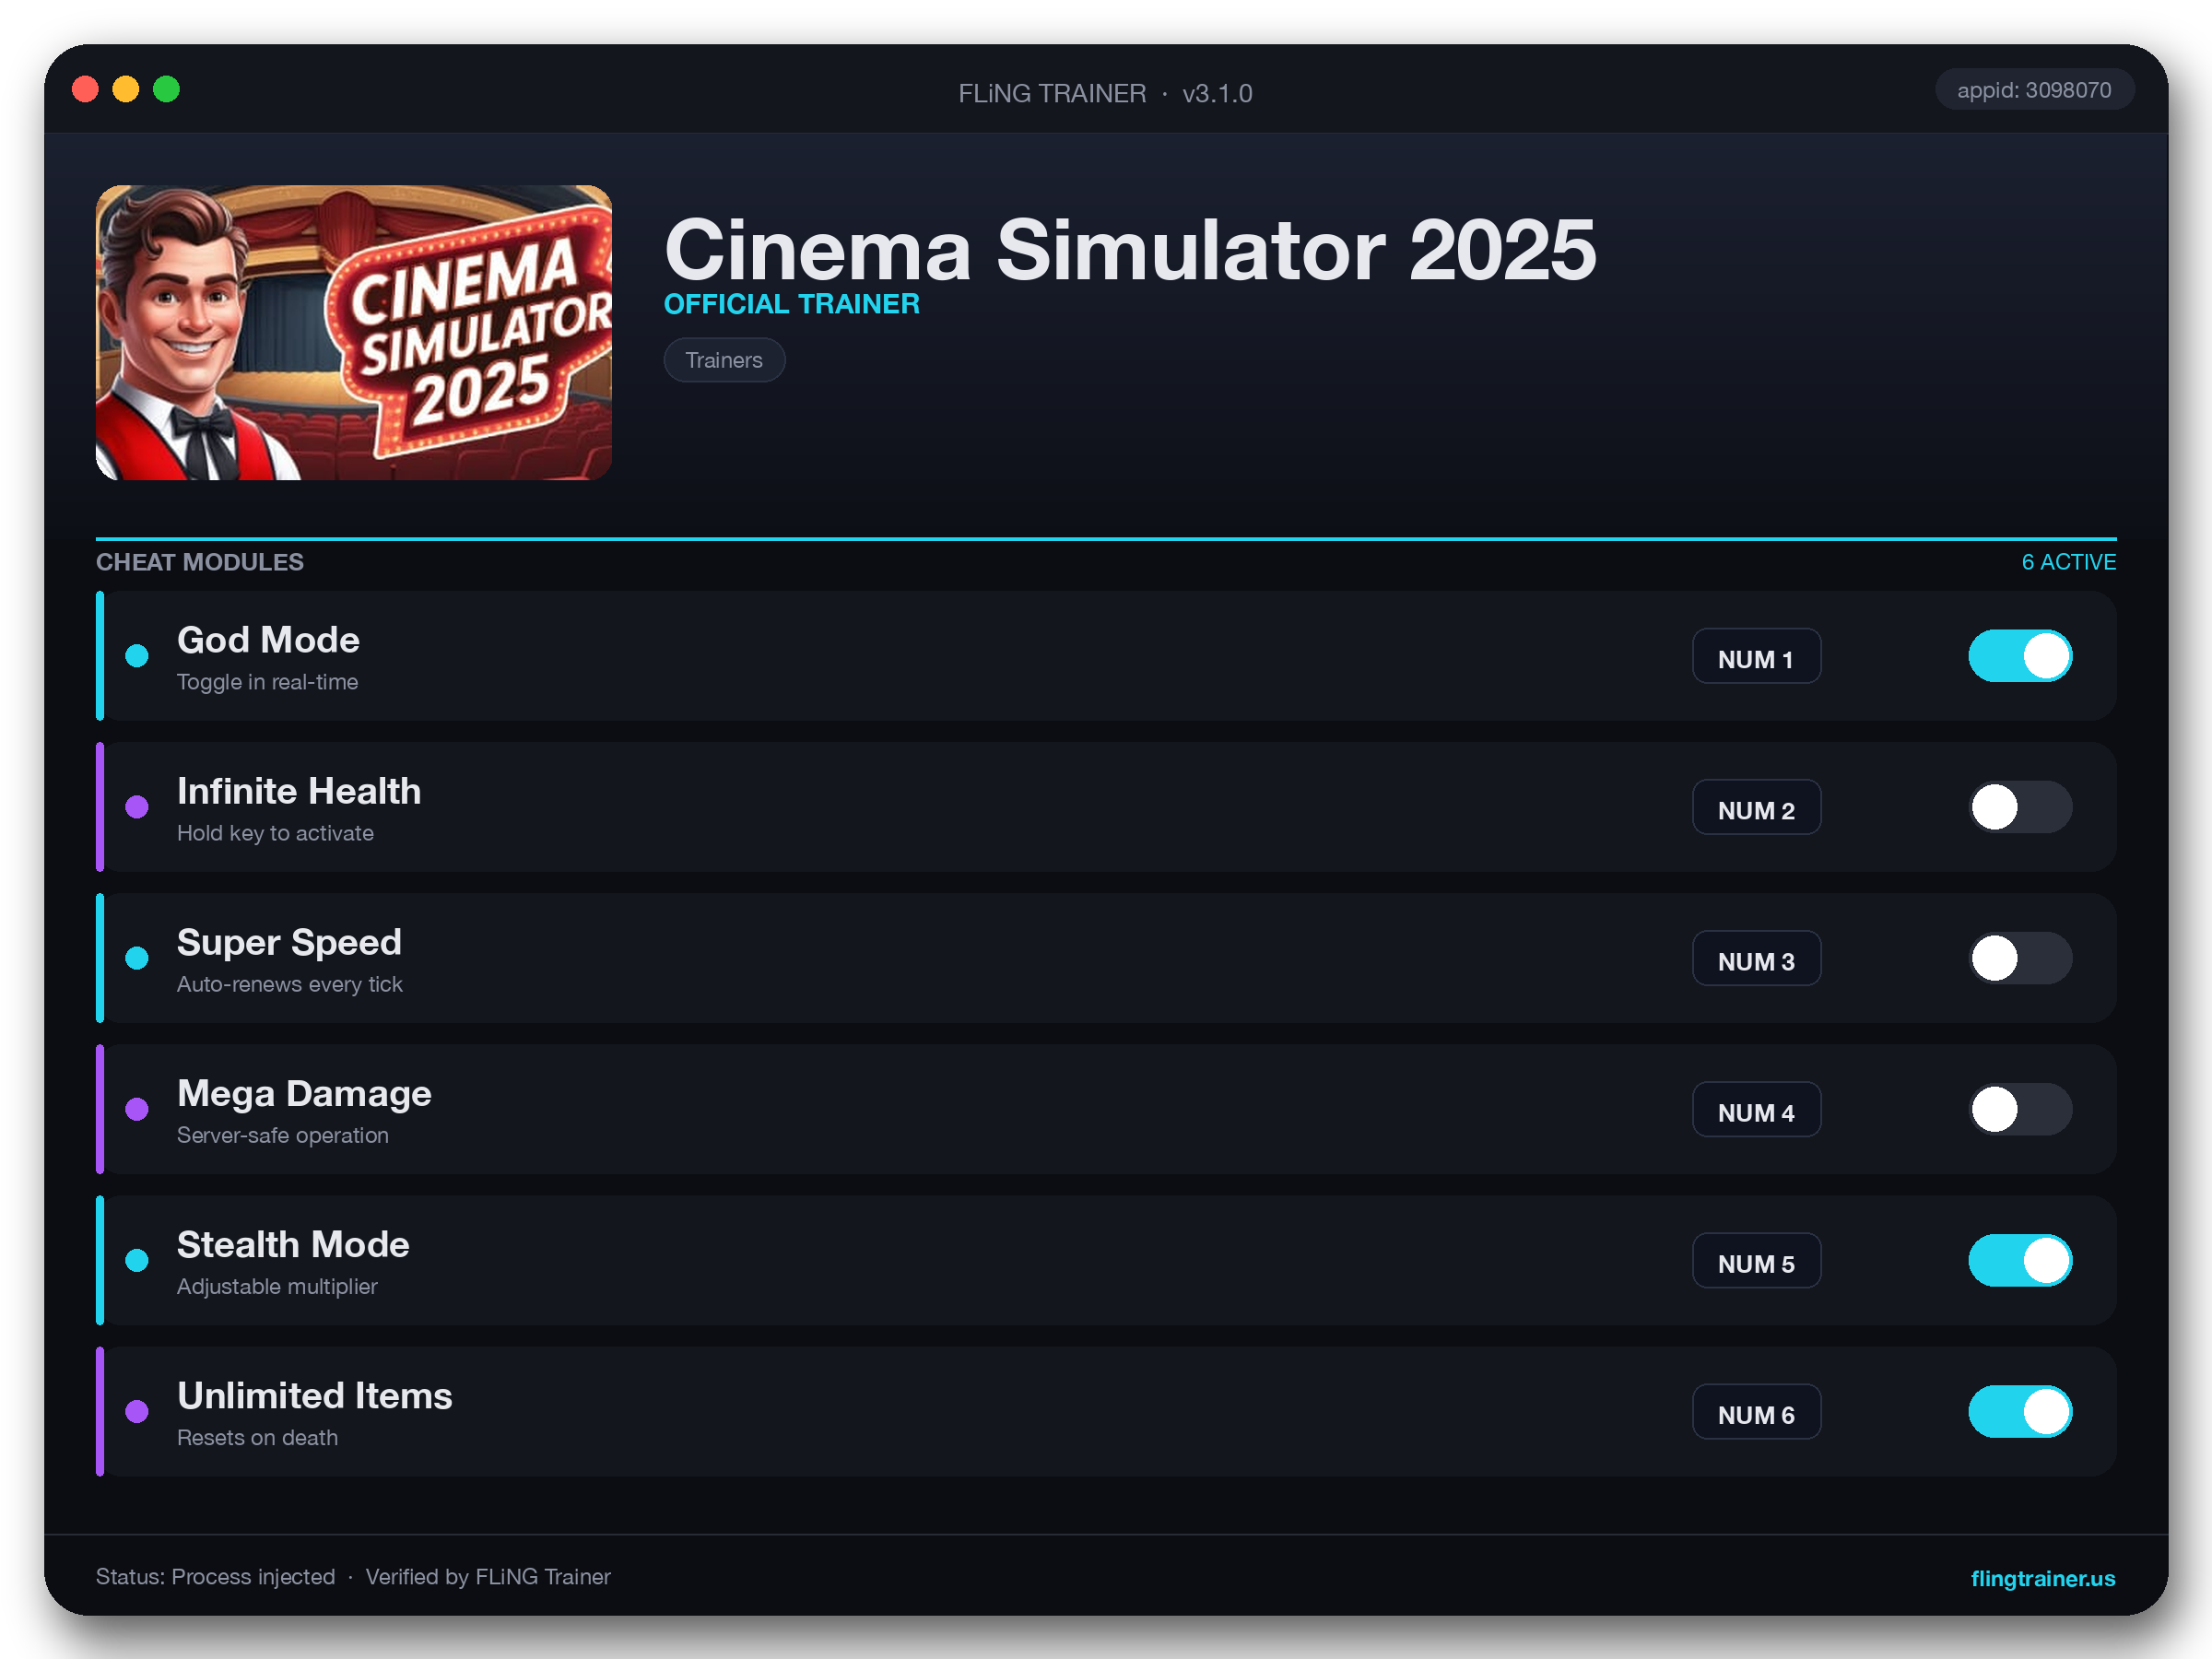Click the Super Speed status dot
Image resolution: width=2212 pixels, height=1659 pixels.
[137, 958]
